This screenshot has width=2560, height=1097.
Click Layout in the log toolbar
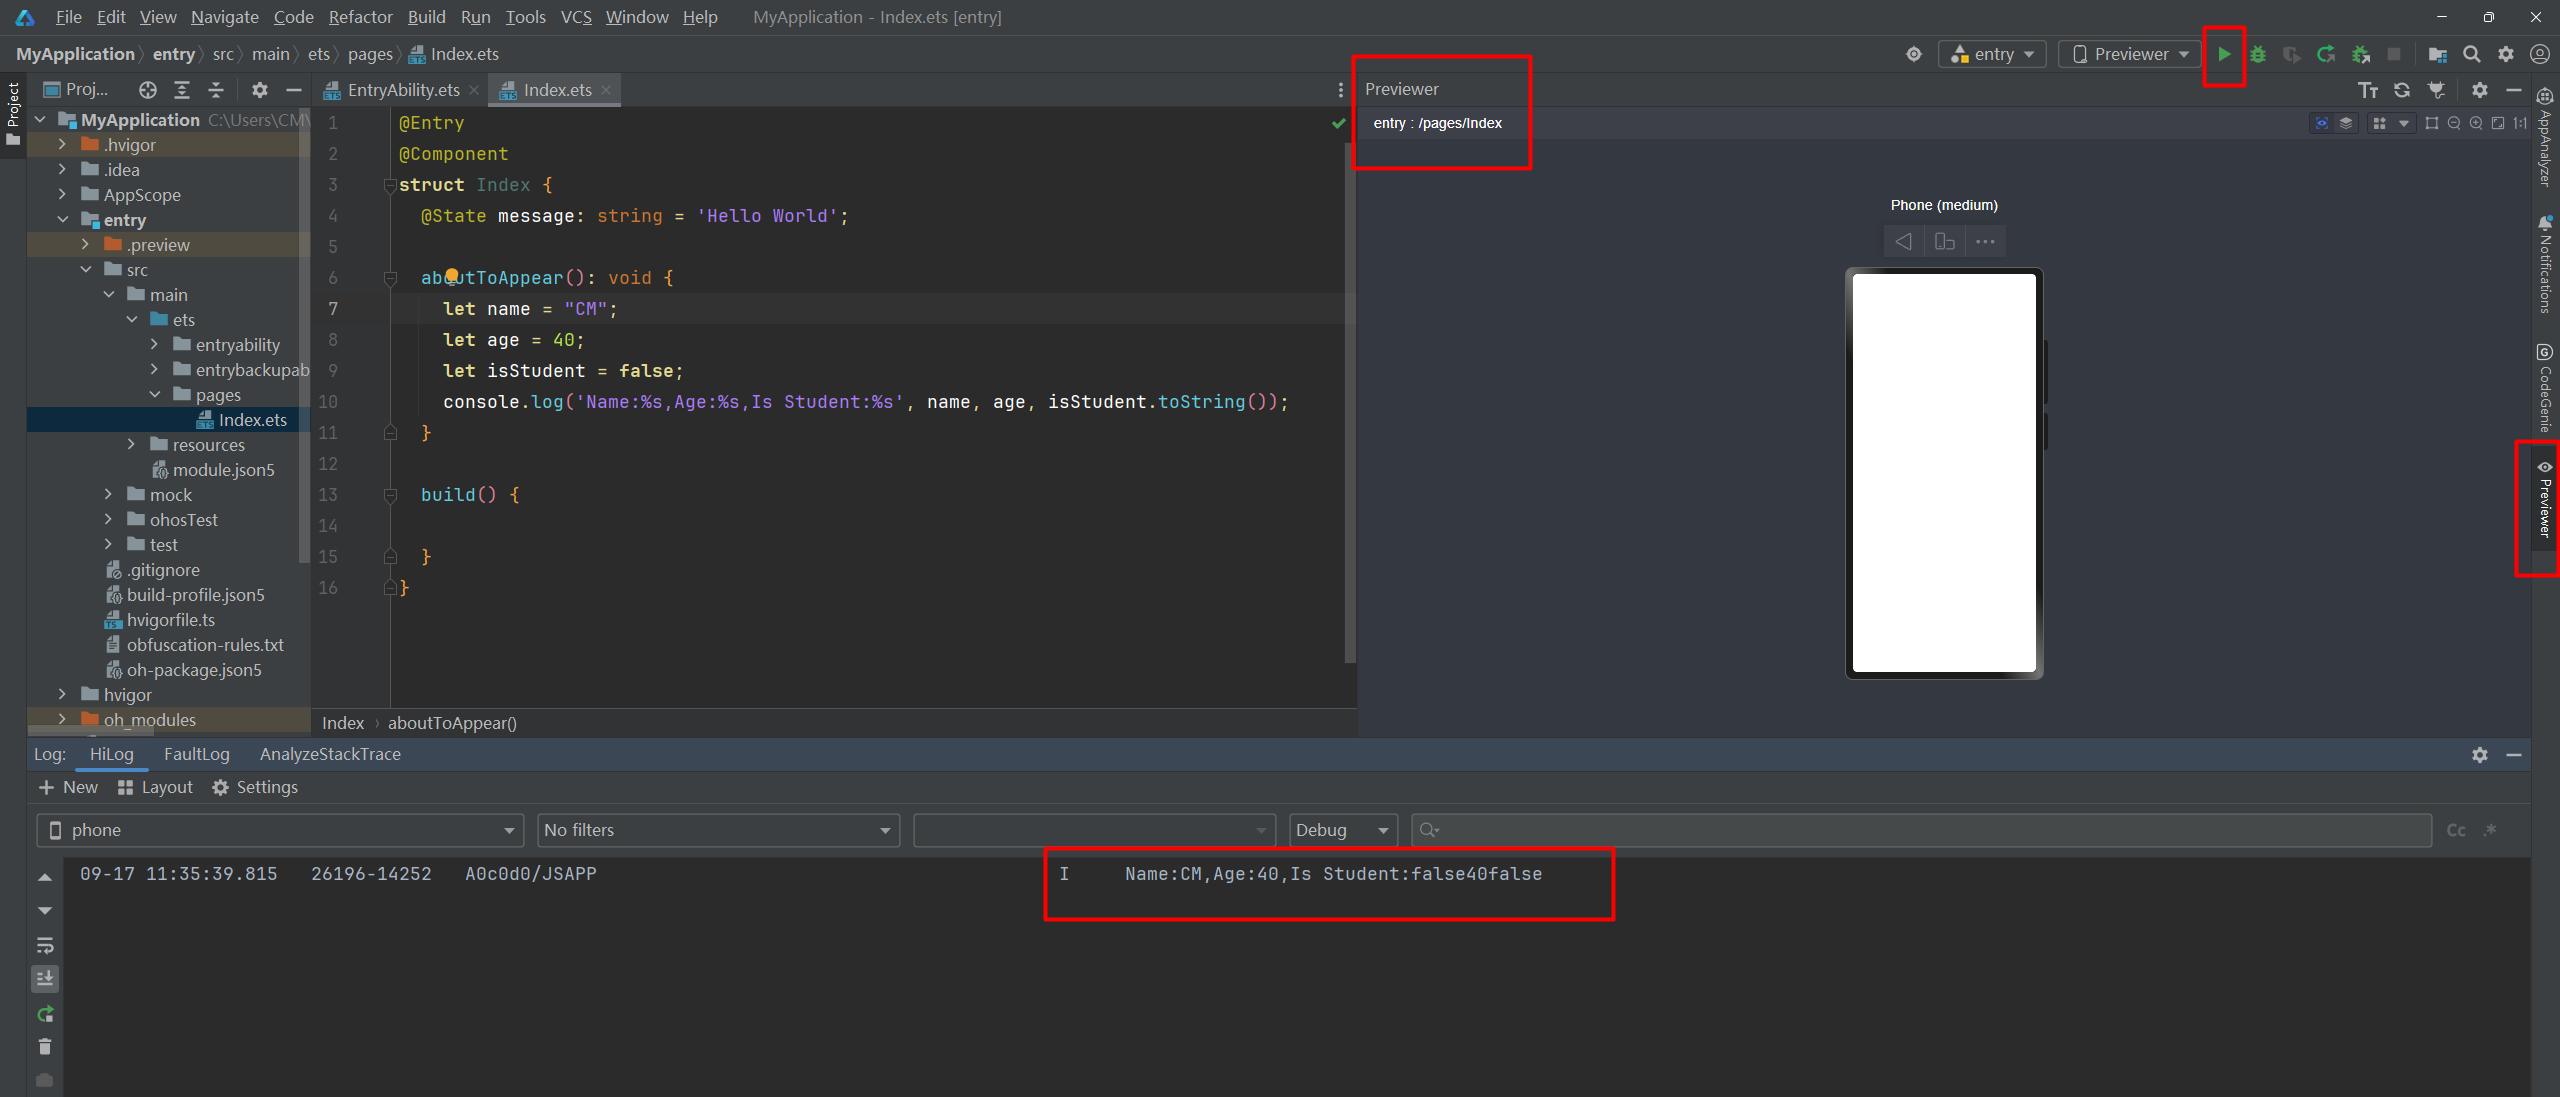pyautogui.click(x=155, y=787)
